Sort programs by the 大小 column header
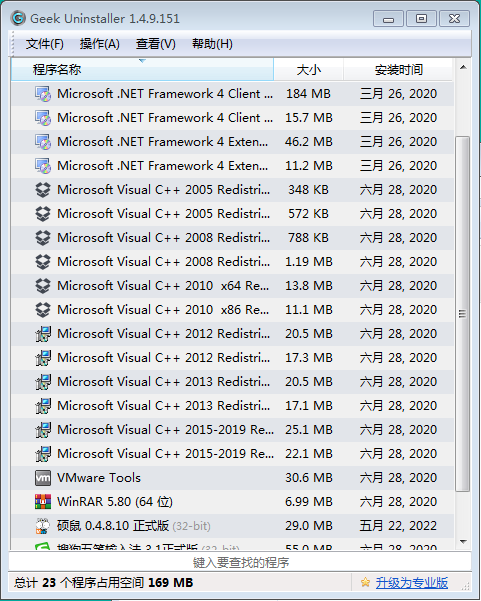This screenshot has height=601, width=481. 309,70
